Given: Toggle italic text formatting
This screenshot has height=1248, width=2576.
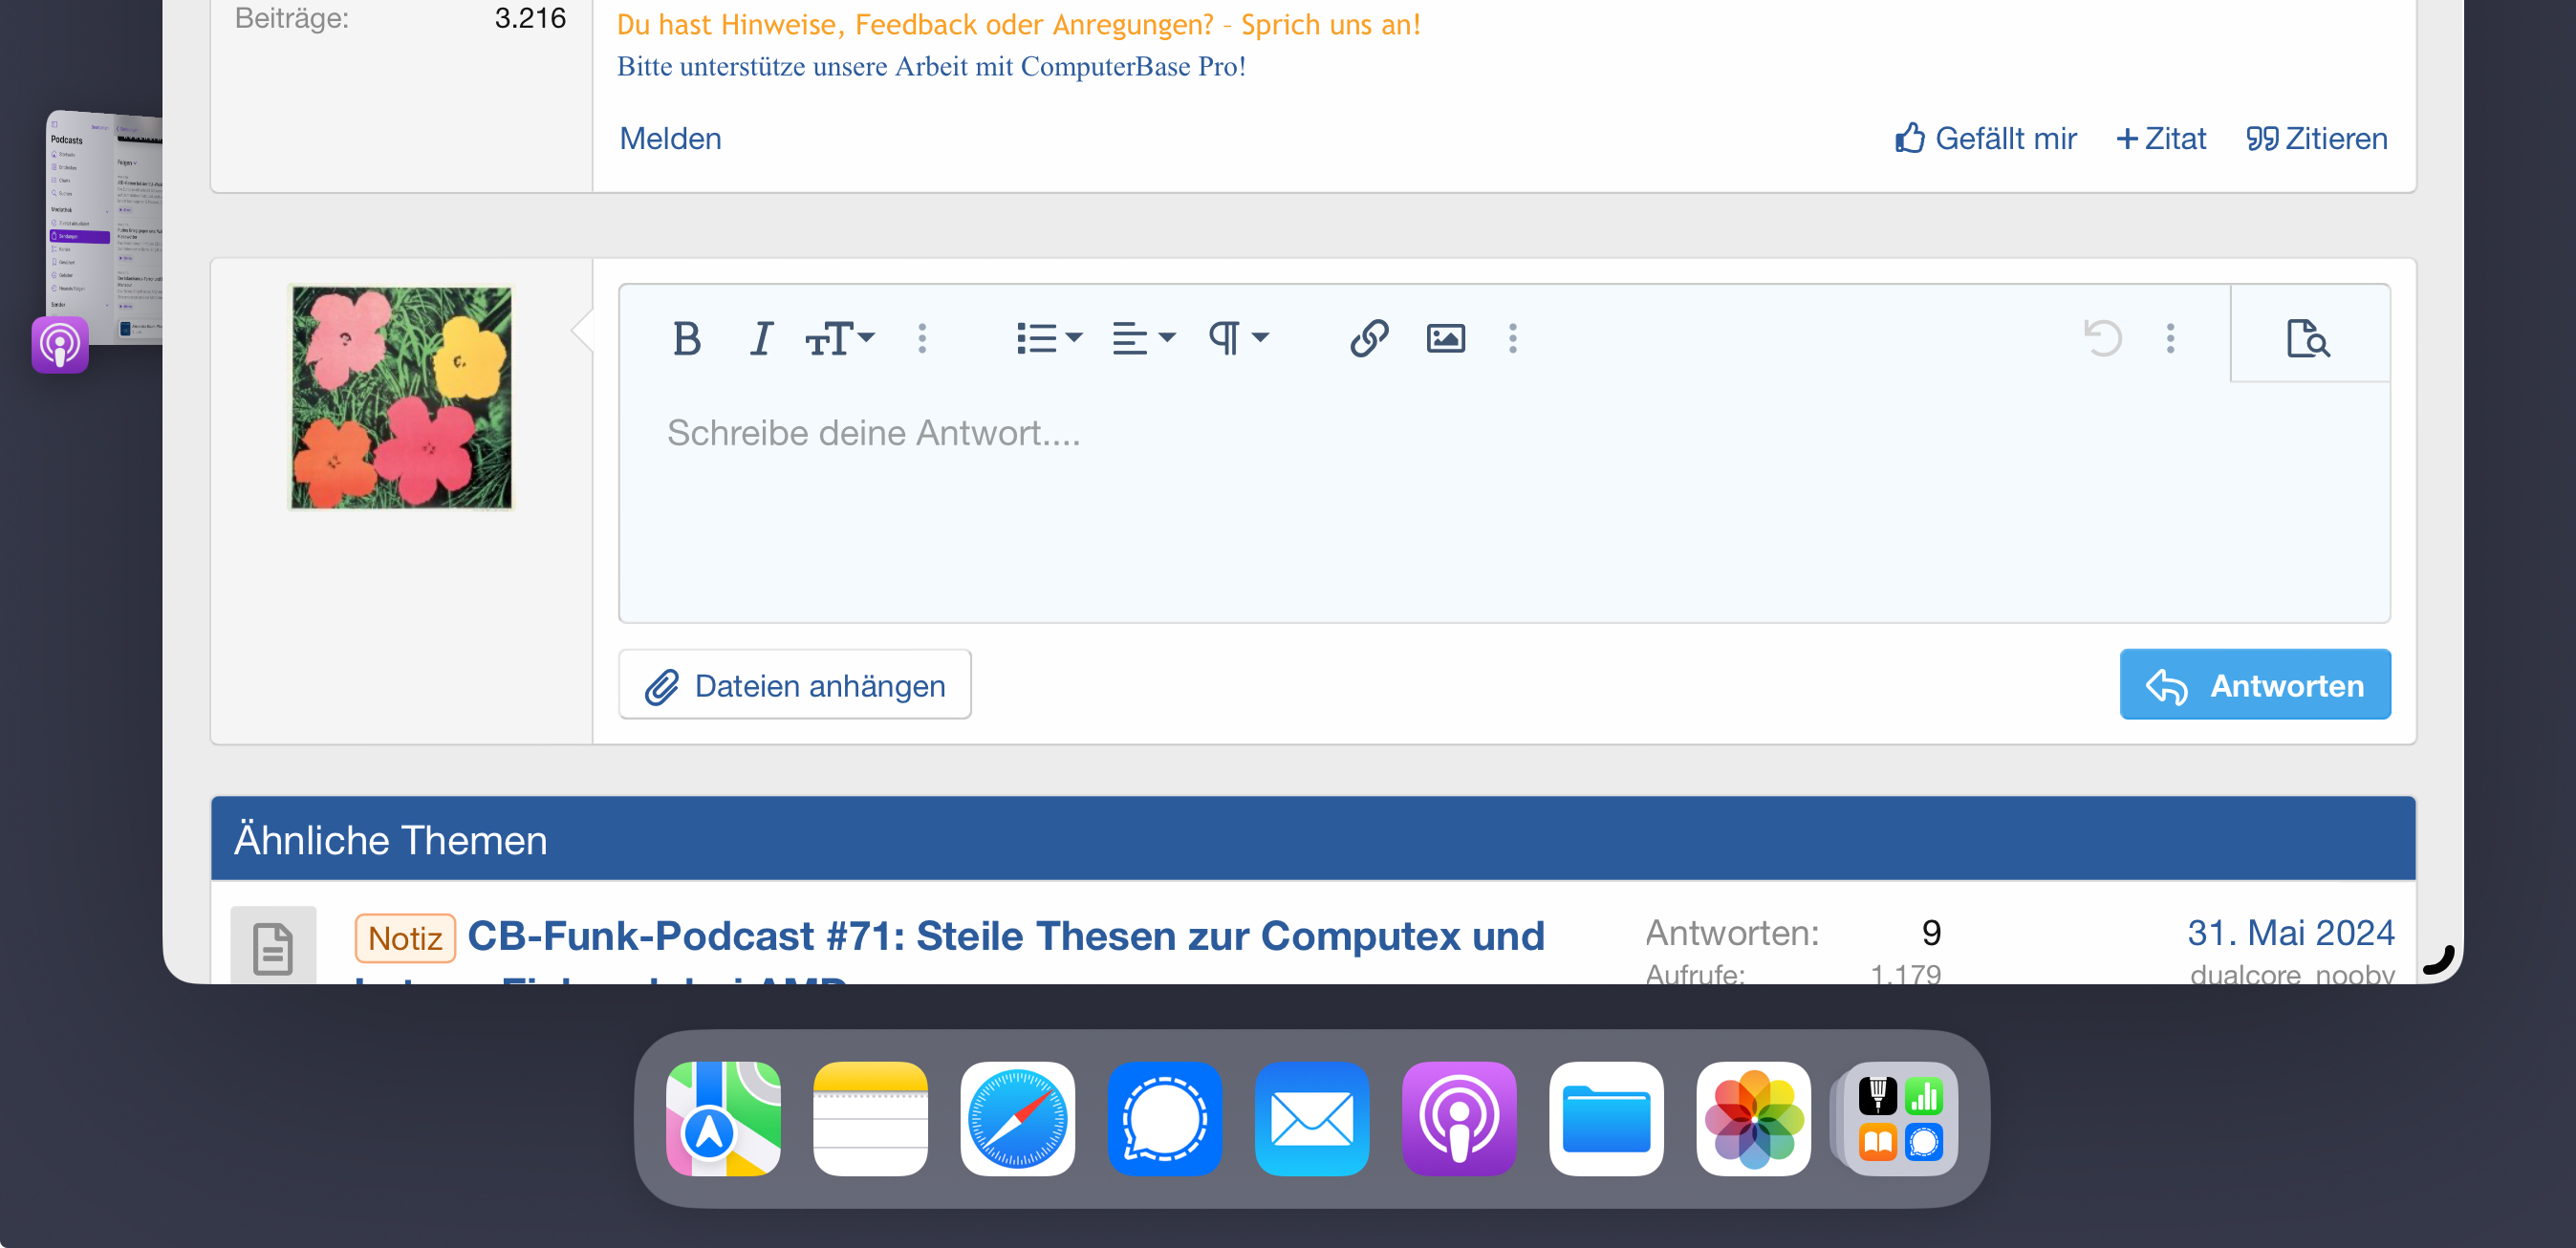Looking at the screenshot, I should pos(761,339).
